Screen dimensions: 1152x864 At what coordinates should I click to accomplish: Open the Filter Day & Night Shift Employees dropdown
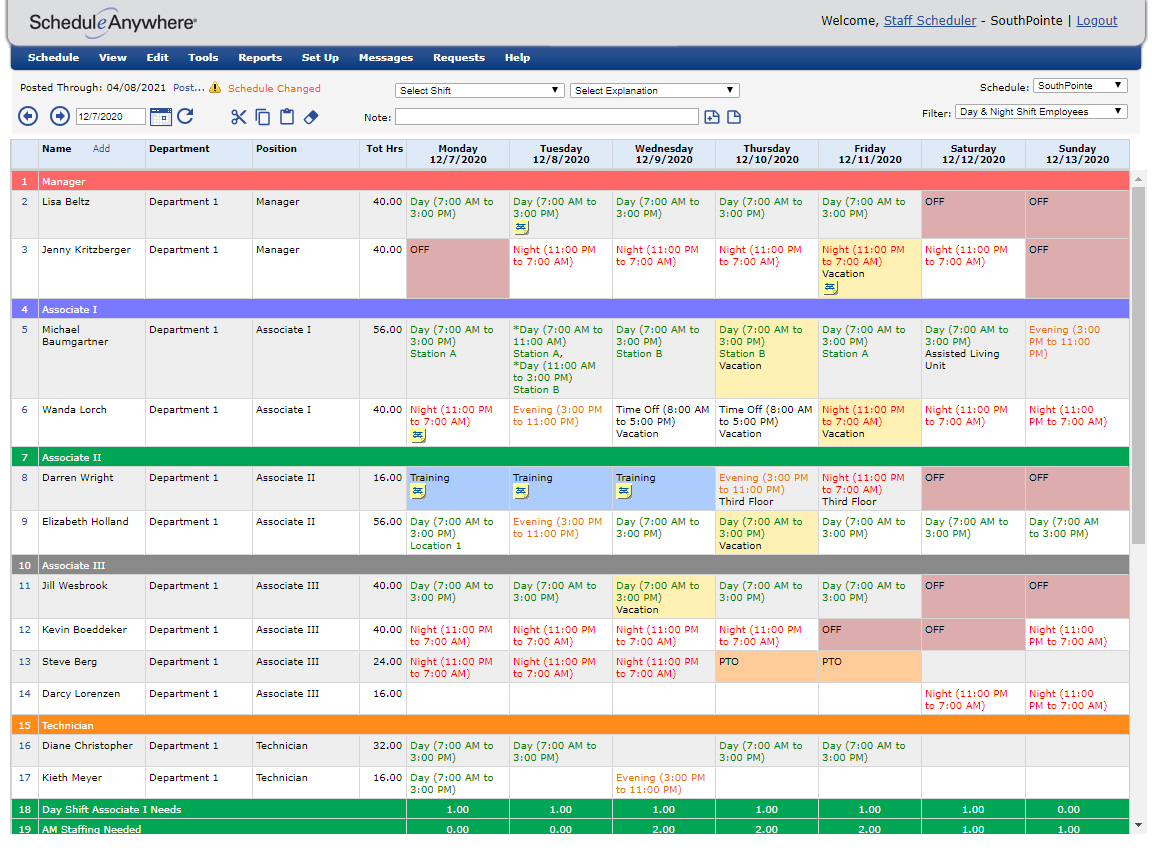[1041, 112]
